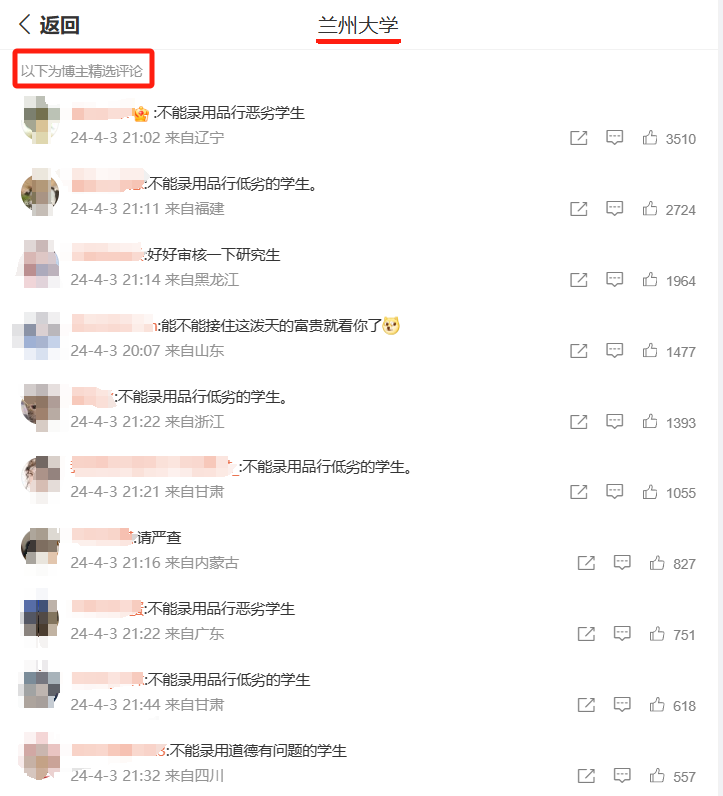
Task: Like the comment with 1477 likes
Action: pyautogui.click(x=650, y=351)
